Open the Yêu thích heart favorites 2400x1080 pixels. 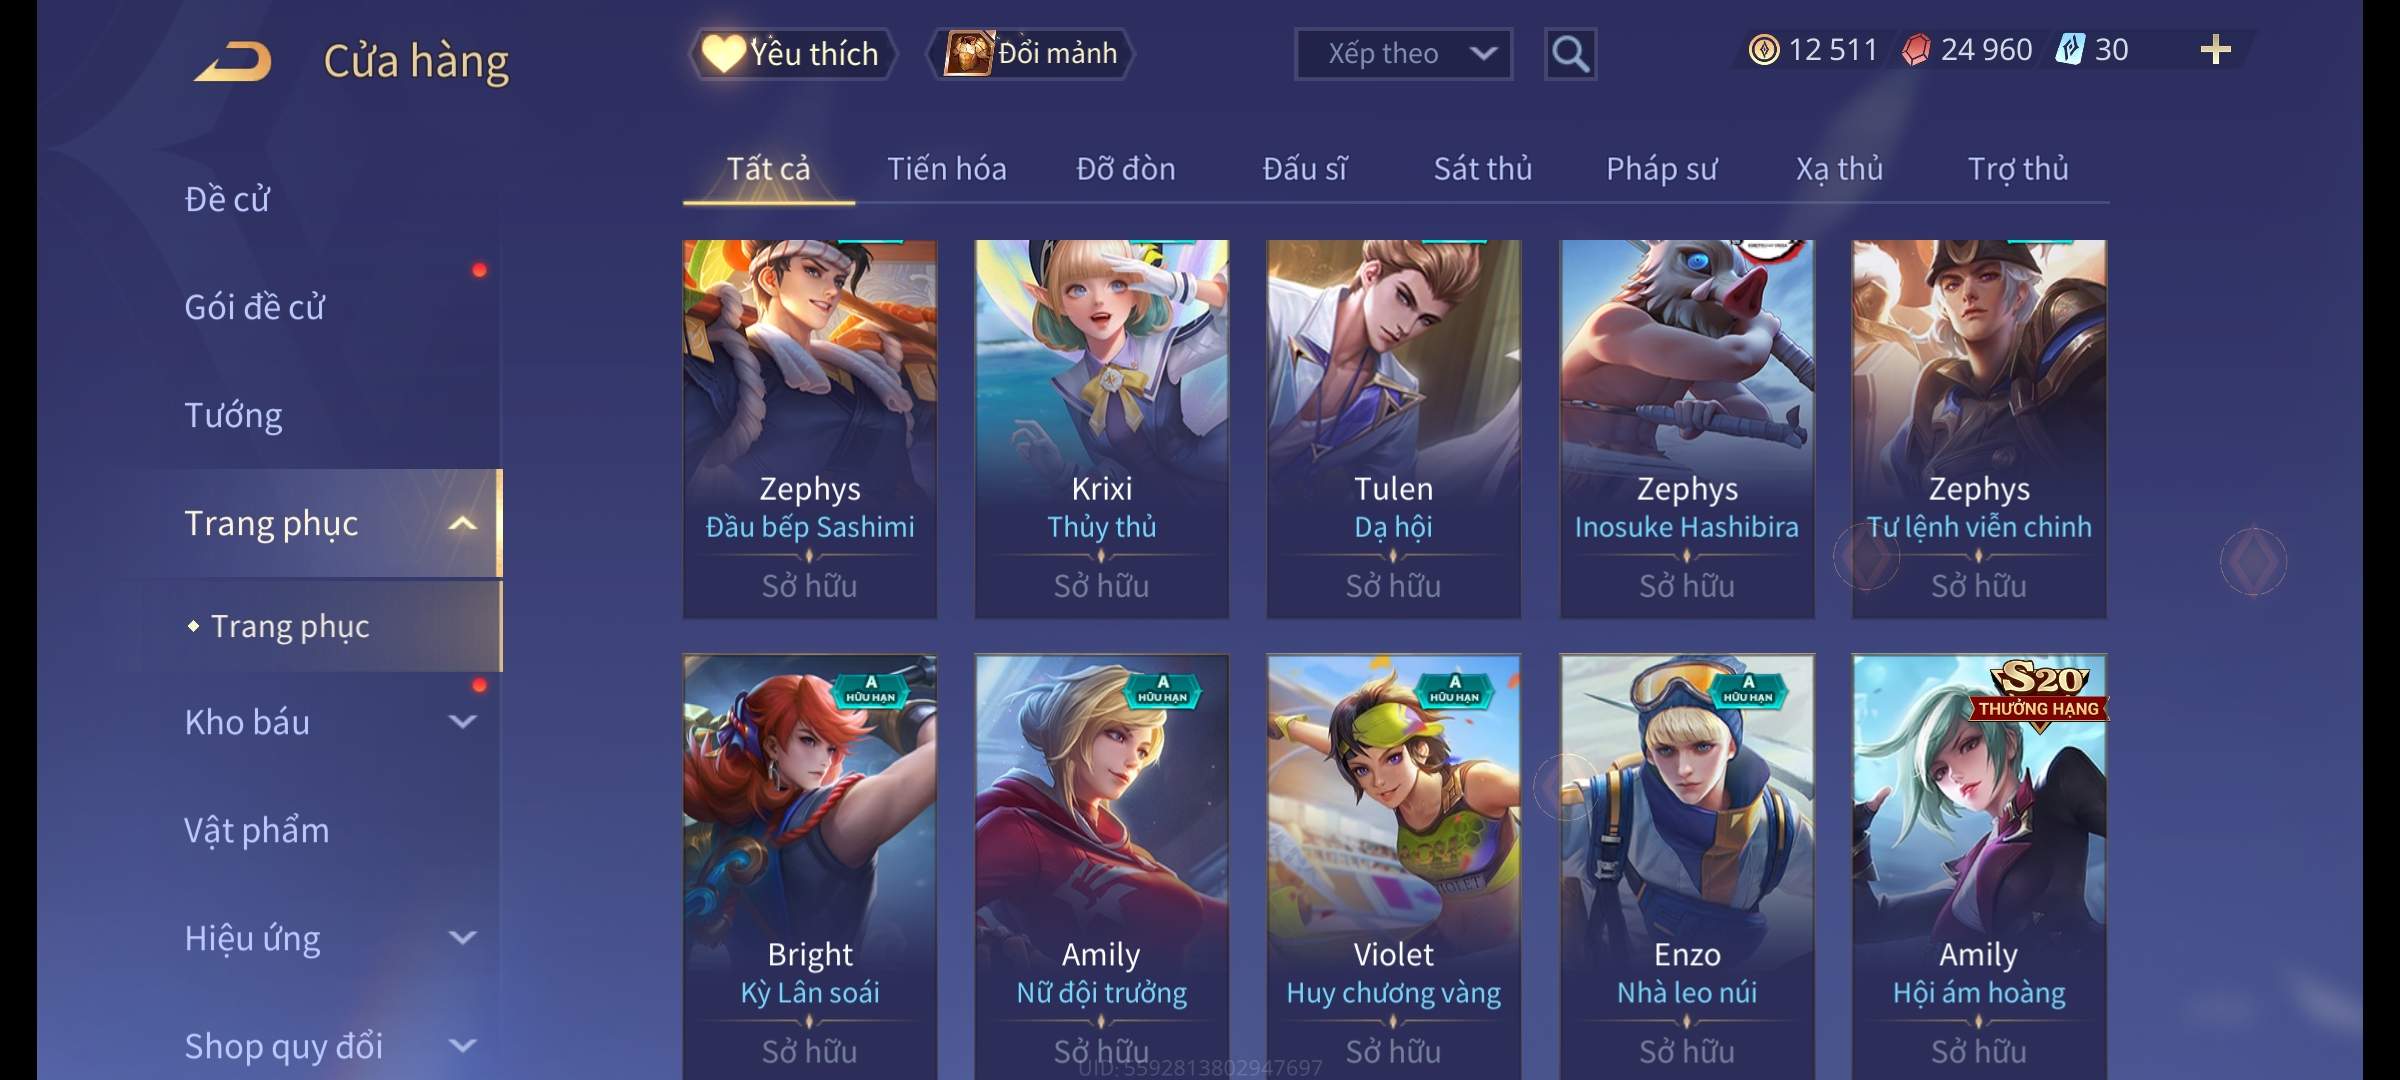pyautogui.click(x=791, y=54)
